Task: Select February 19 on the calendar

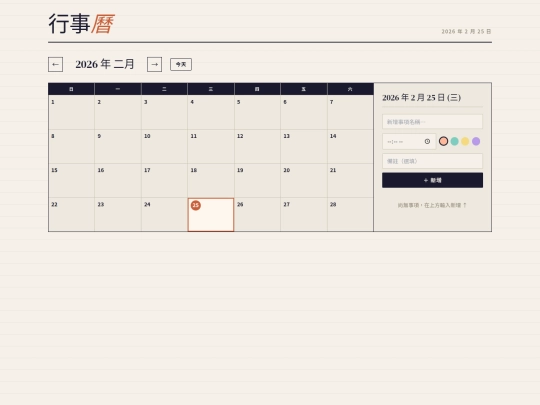Action: click(257, 180)
